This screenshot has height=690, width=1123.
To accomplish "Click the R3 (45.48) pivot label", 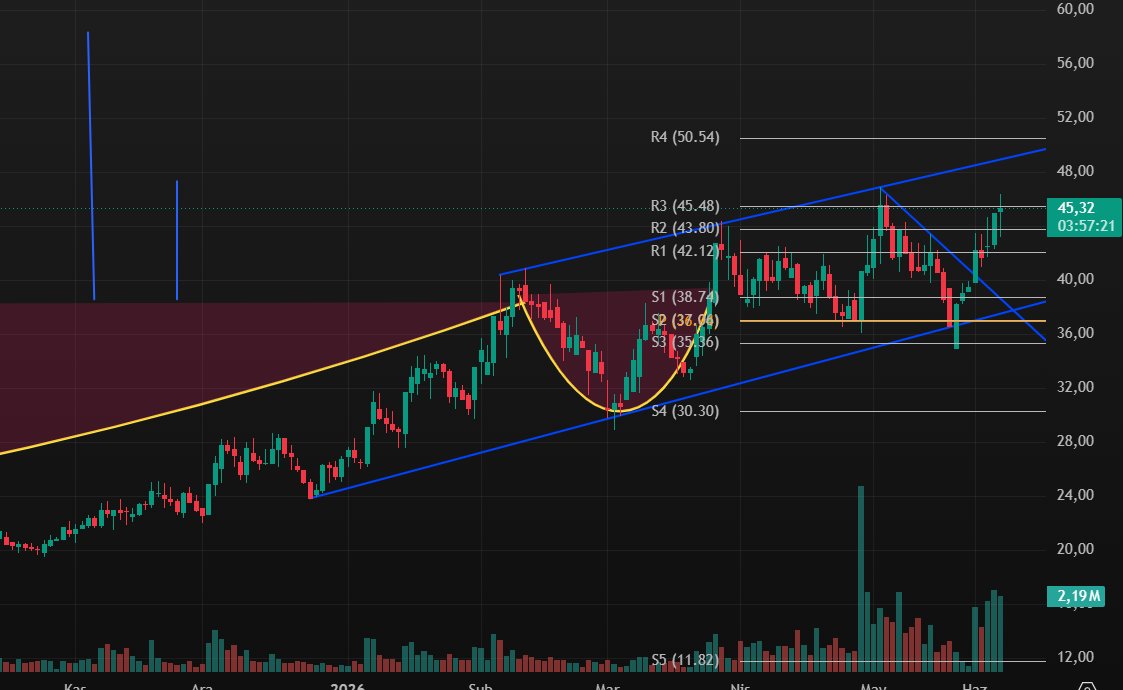I will [x=685, y=206].
